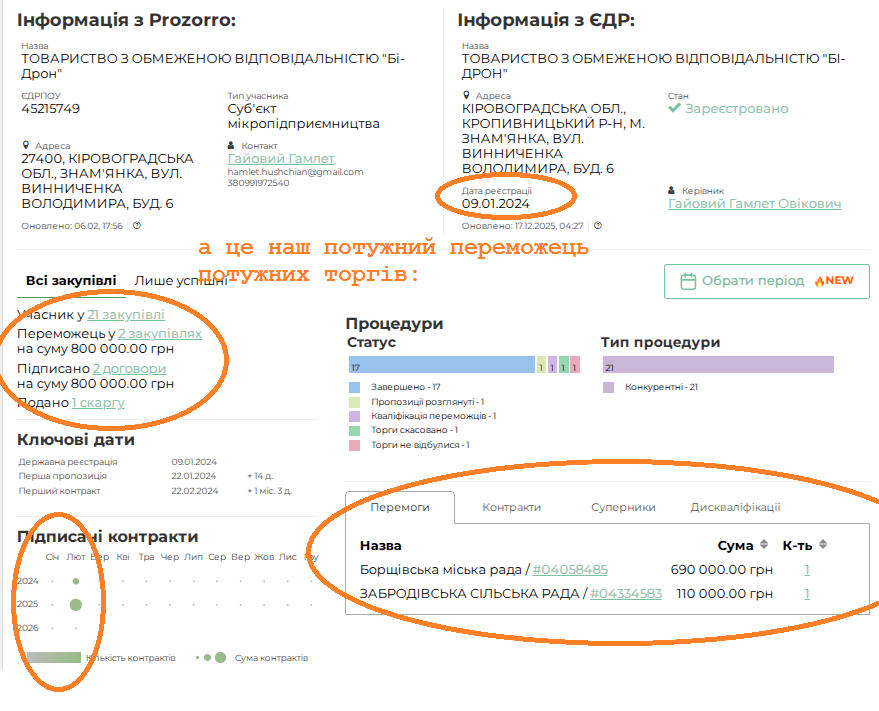Image resolution: width=879 pixels, height=711 pixels.
Task: Click purple Конкурентні procedure type bar
Action: [717, 367]
